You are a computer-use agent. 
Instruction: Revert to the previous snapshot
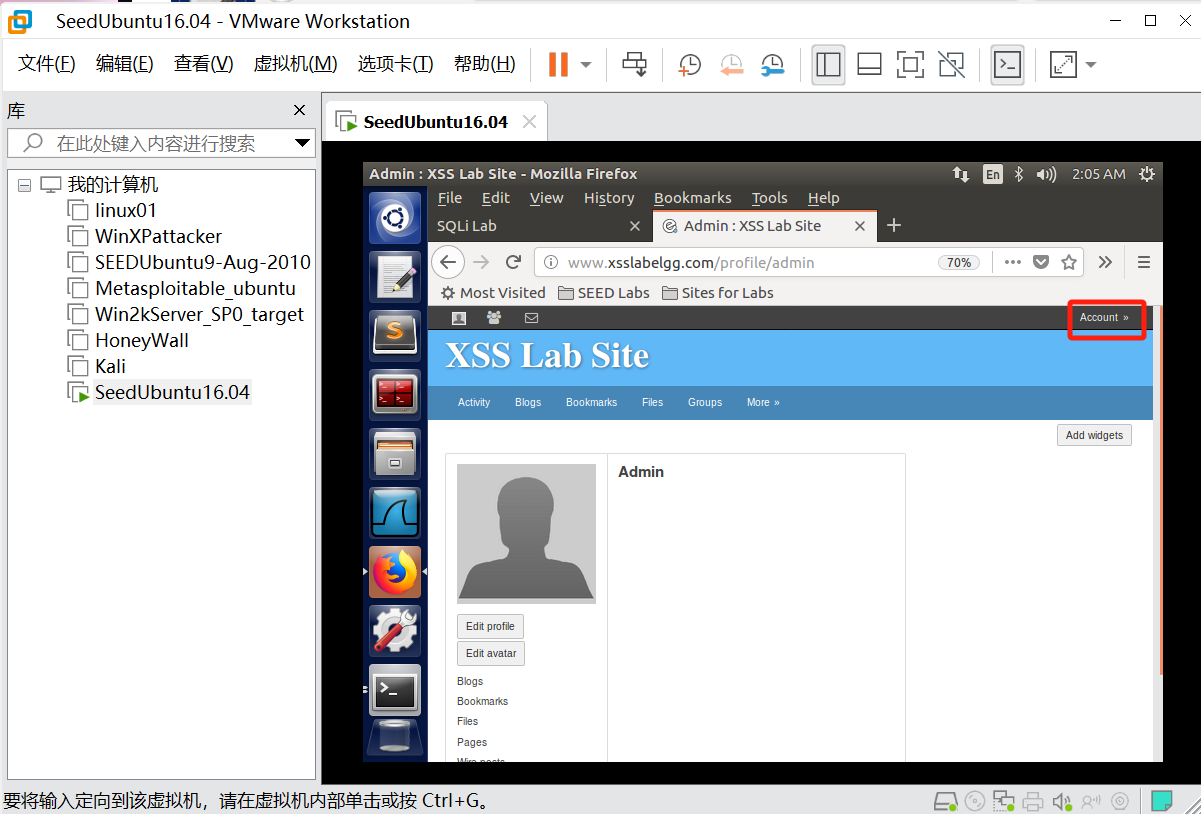click(x=731, y=65)
